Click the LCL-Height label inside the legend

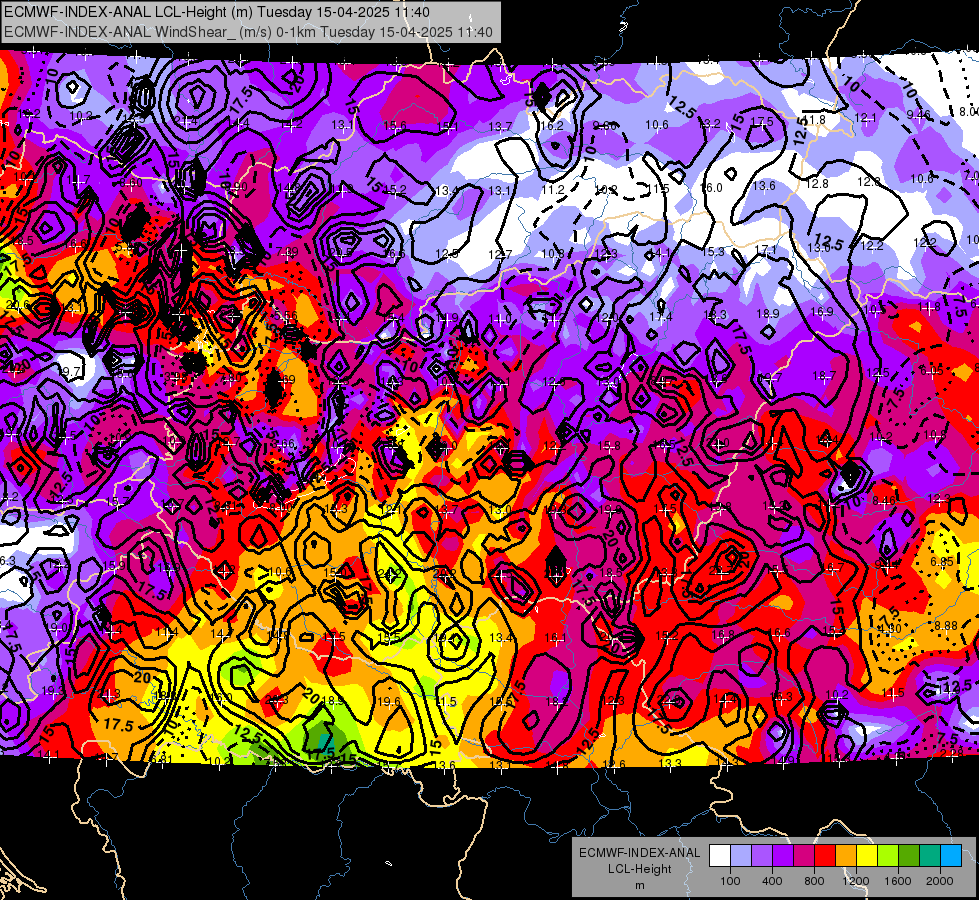coord(639,869)
